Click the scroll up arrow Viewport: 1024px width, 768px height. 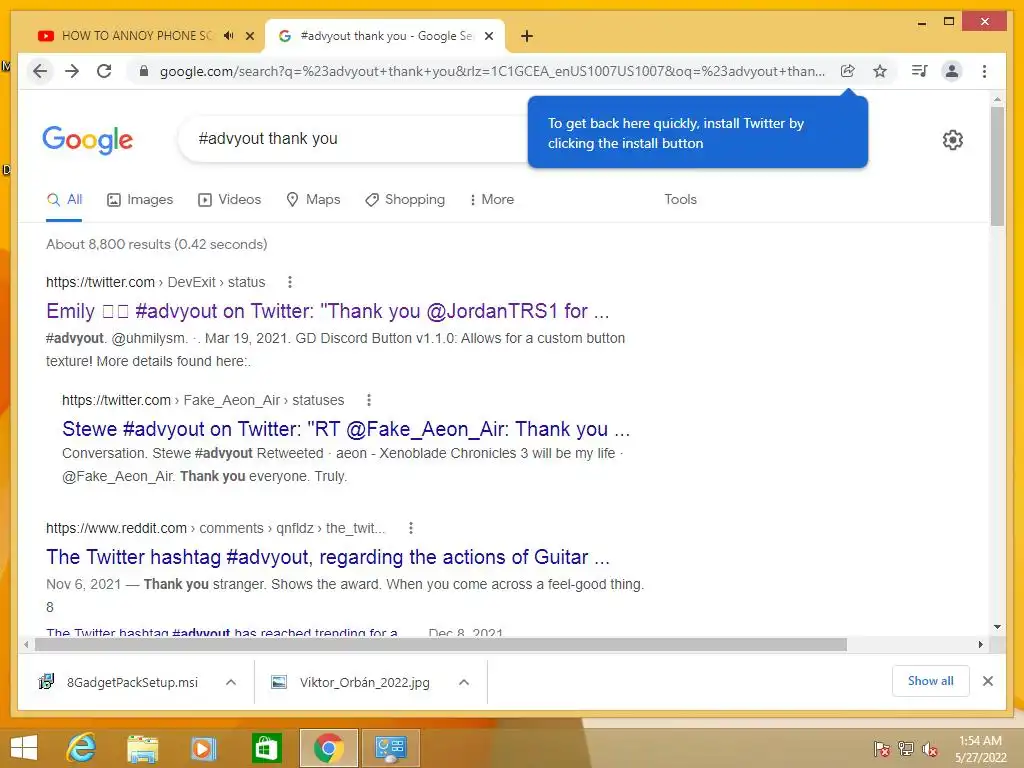[997, 99]
